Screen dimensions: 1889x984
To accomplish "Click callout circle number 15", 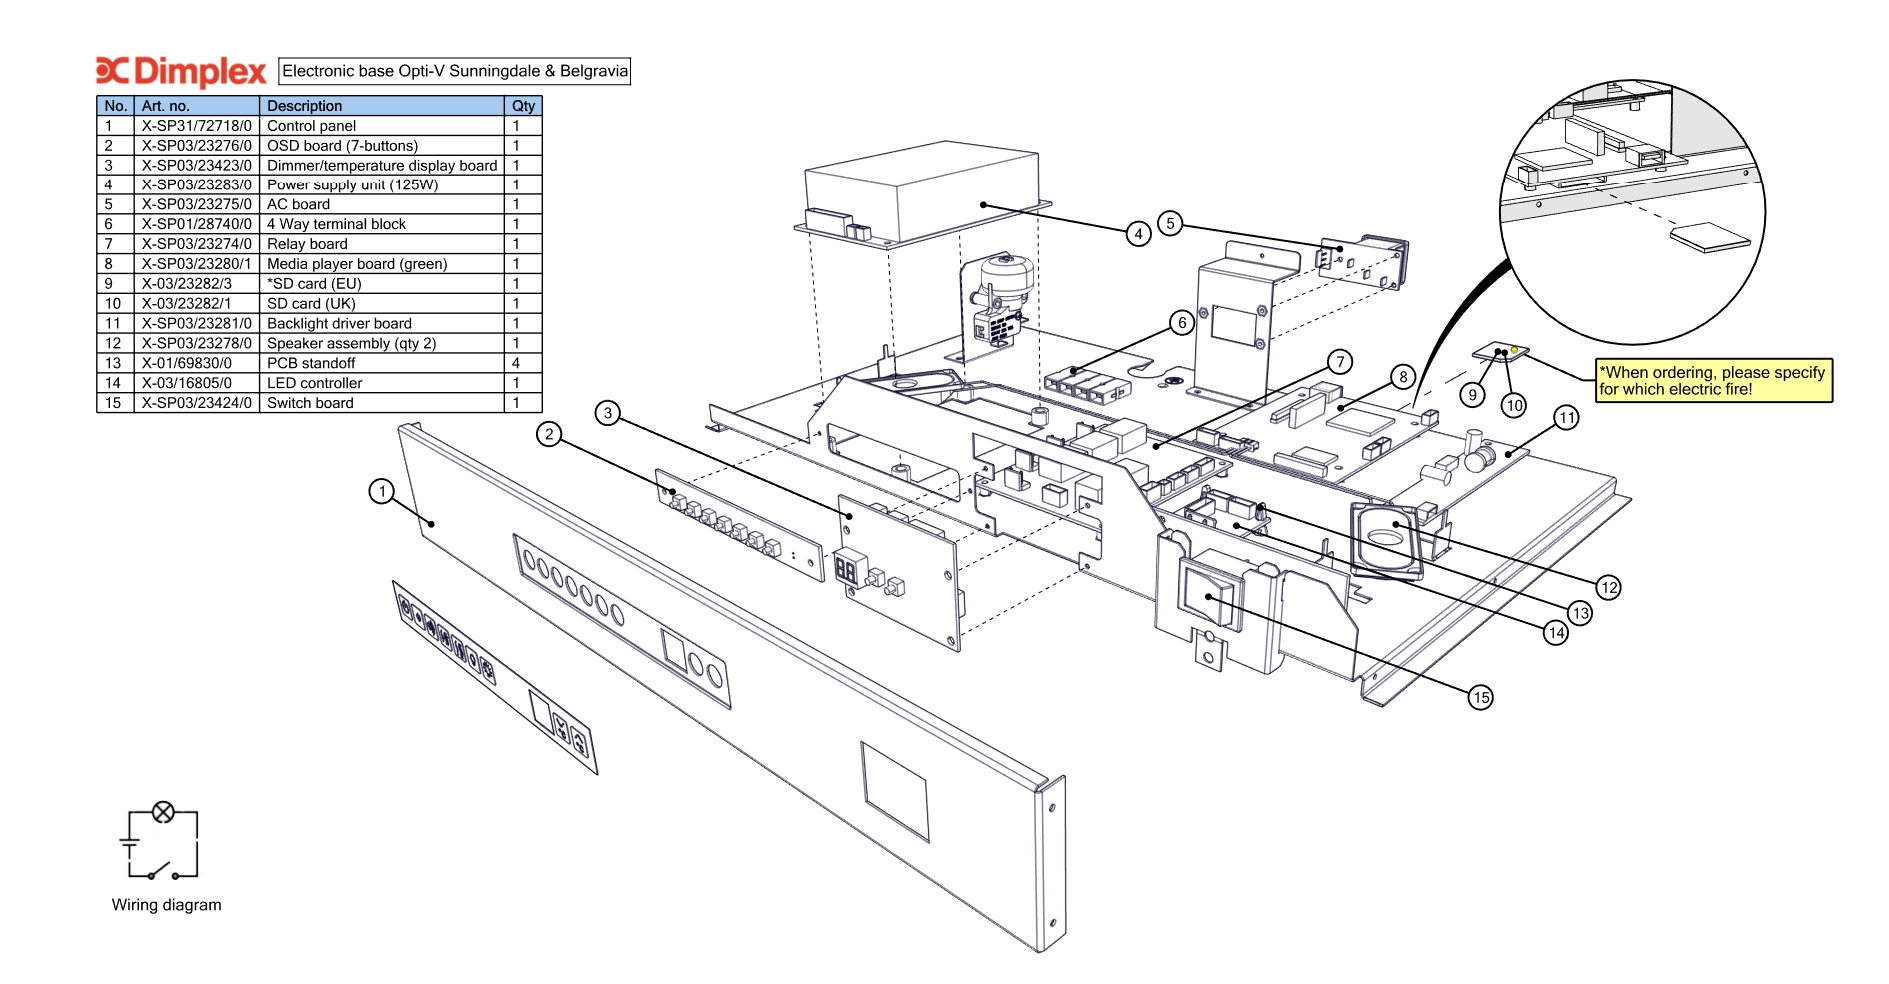I will [x=1481, y=697].
